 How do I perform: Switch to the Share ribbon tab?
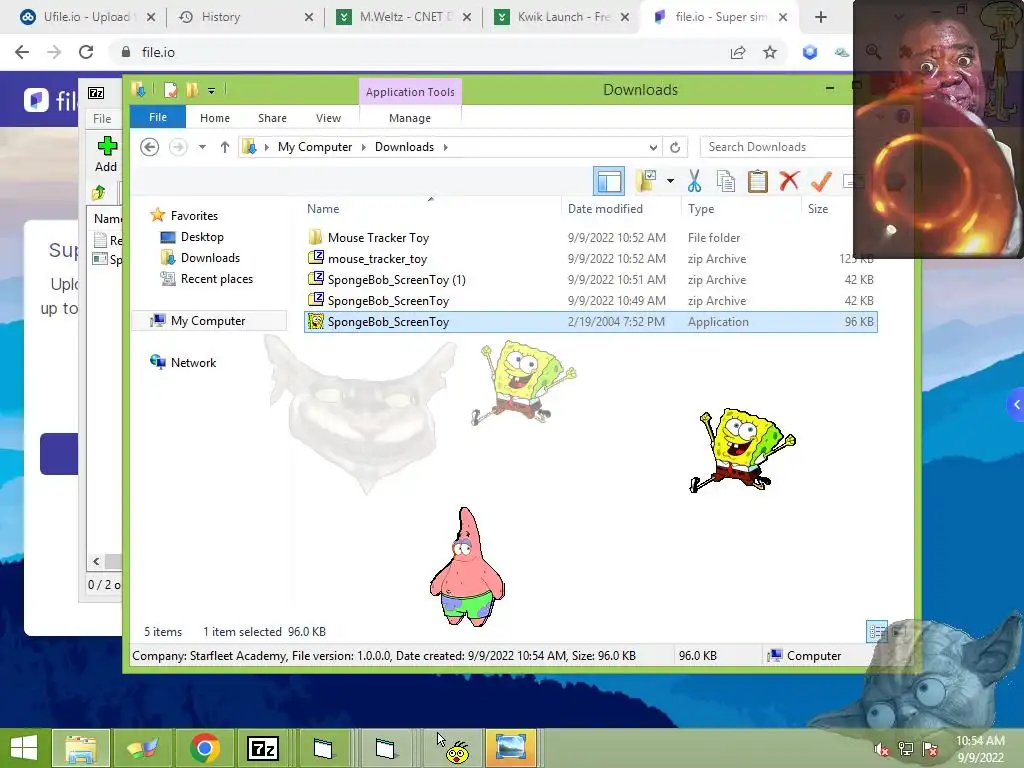272,118
